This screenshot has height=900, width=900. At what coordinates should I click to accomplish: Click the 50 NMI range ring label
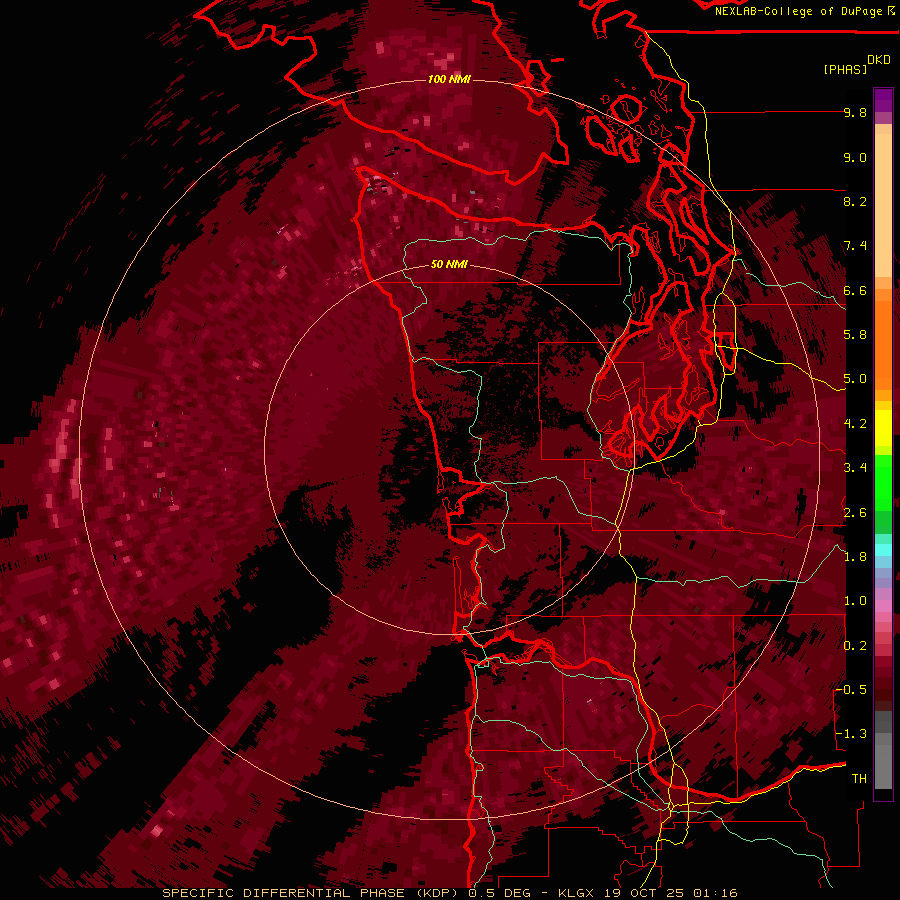pyautogui.click(x=449, y=265)
